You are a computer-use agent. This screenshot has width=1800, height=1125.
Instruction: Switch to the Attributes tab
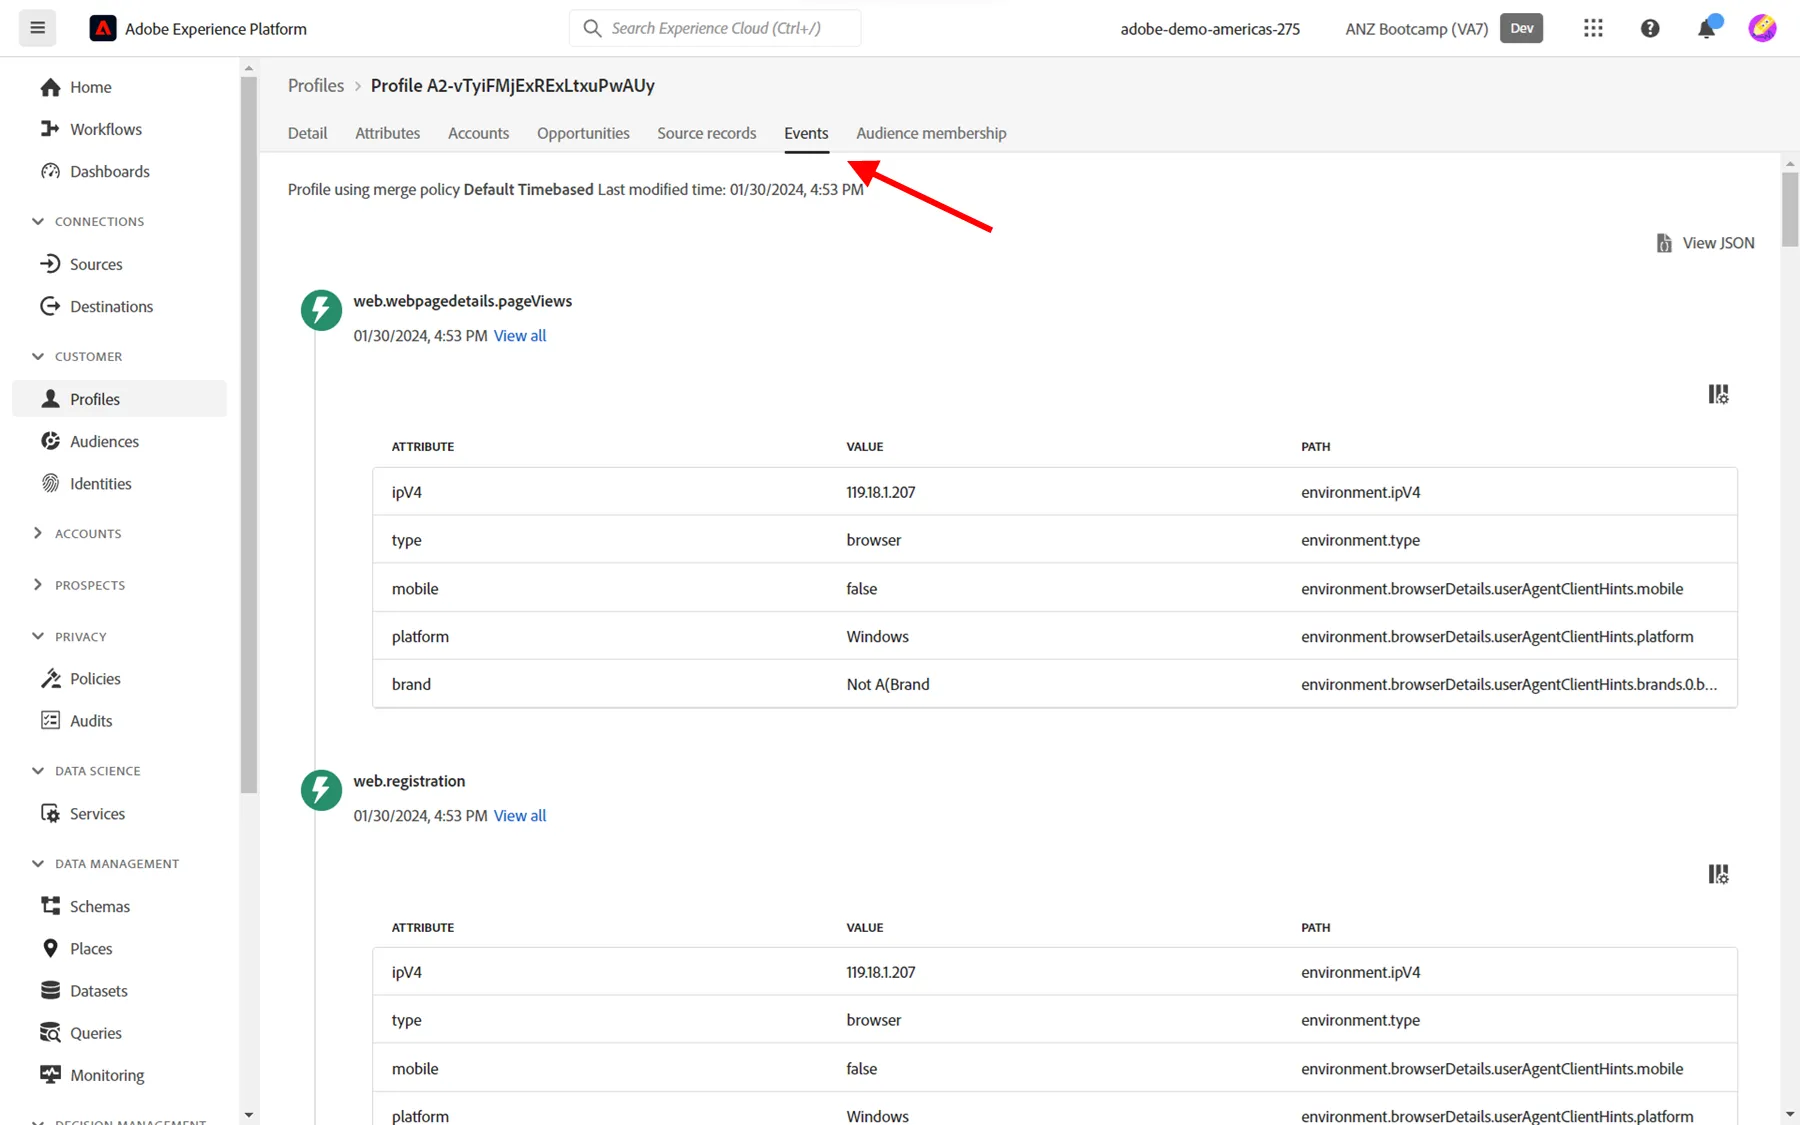pos(387,133)
